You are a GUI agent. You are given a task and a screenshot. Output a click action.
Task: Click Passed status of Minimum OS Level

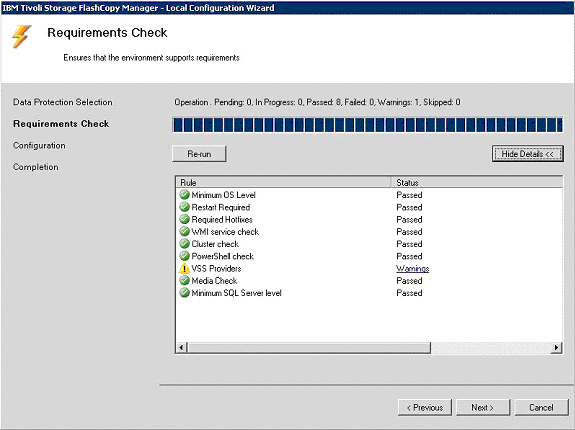coord(409,195)
